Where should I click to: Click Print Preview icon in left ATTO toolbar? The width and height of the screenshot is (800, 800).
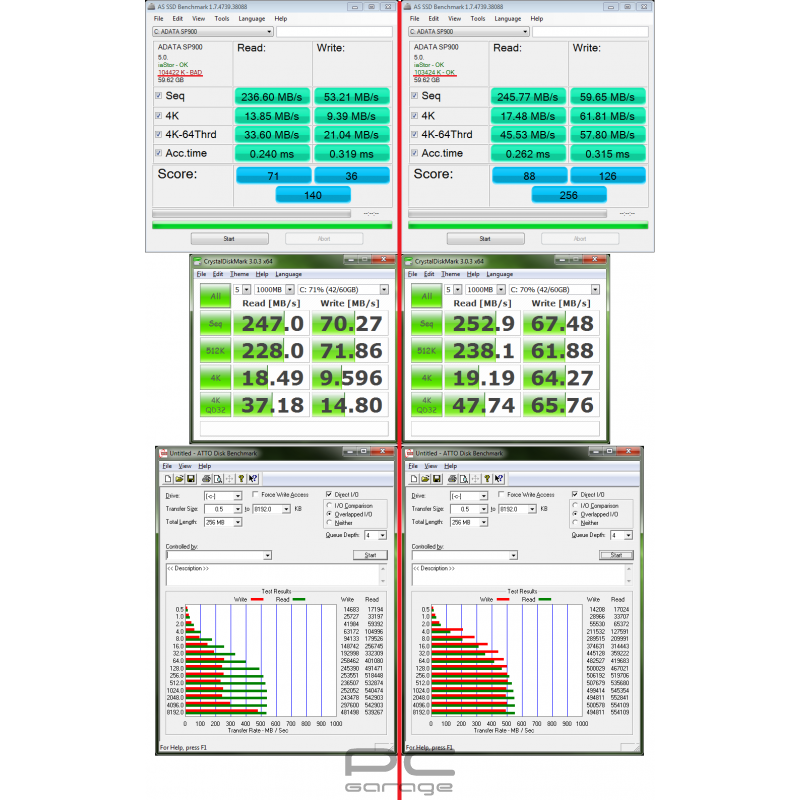pyautogui.click(x=218, y=479)
